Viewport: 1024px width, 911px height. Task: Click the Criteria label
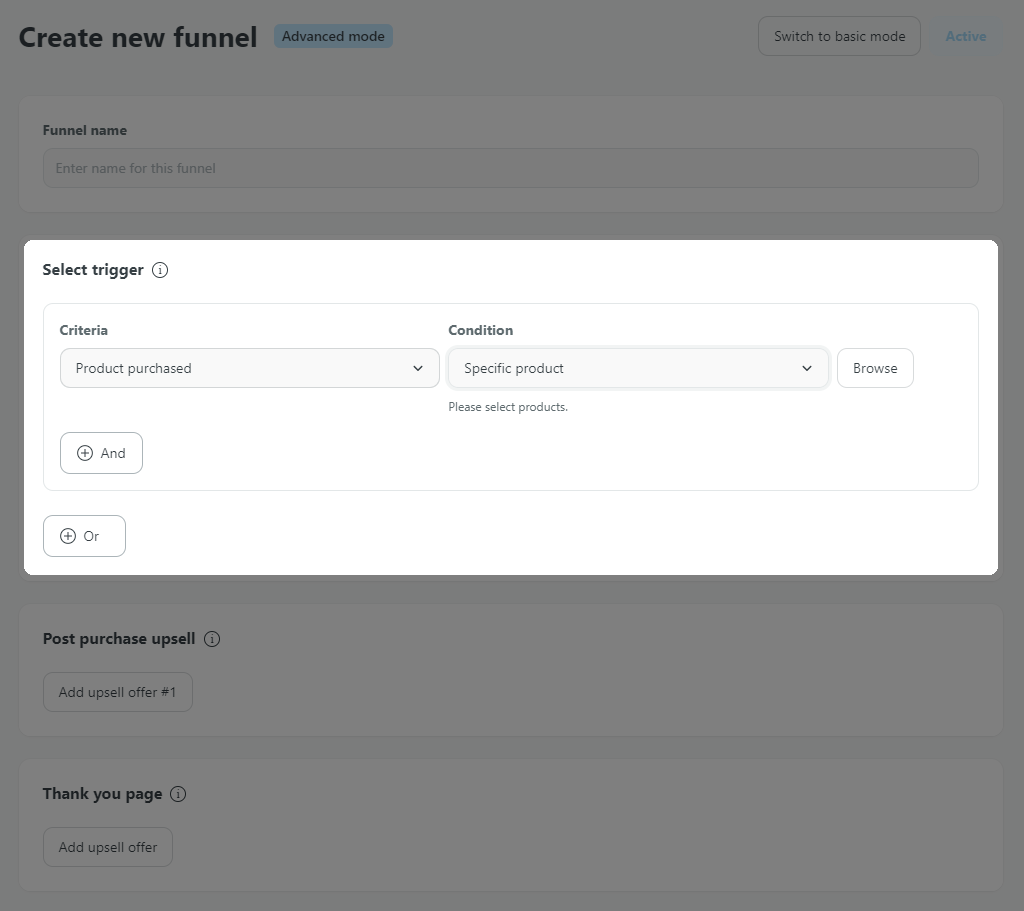84,330
